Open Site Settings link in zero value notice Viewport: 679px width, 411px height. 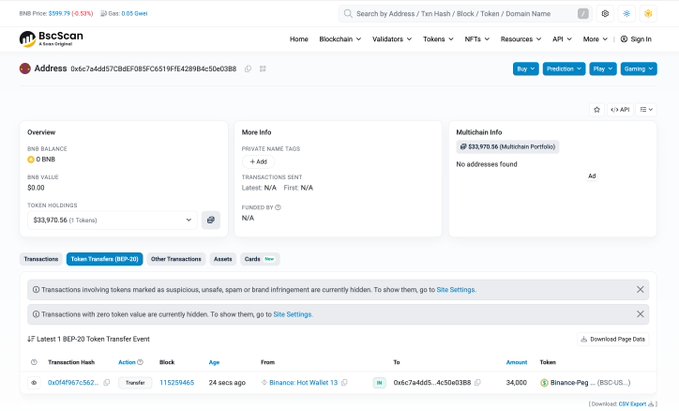(293, 314)
